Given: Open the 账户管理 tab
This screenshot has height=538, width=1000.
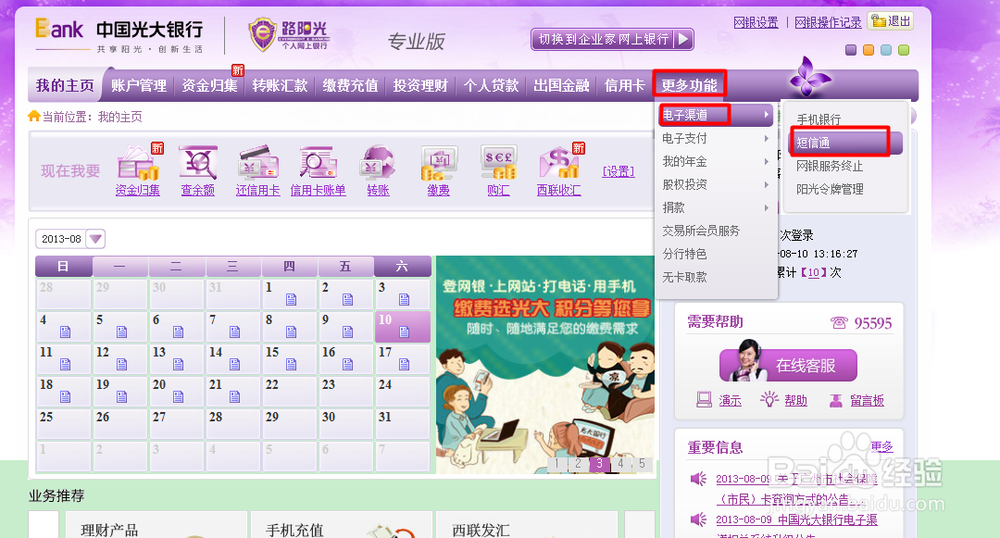Looking at the screenshot, I should (x=138, y=85).
